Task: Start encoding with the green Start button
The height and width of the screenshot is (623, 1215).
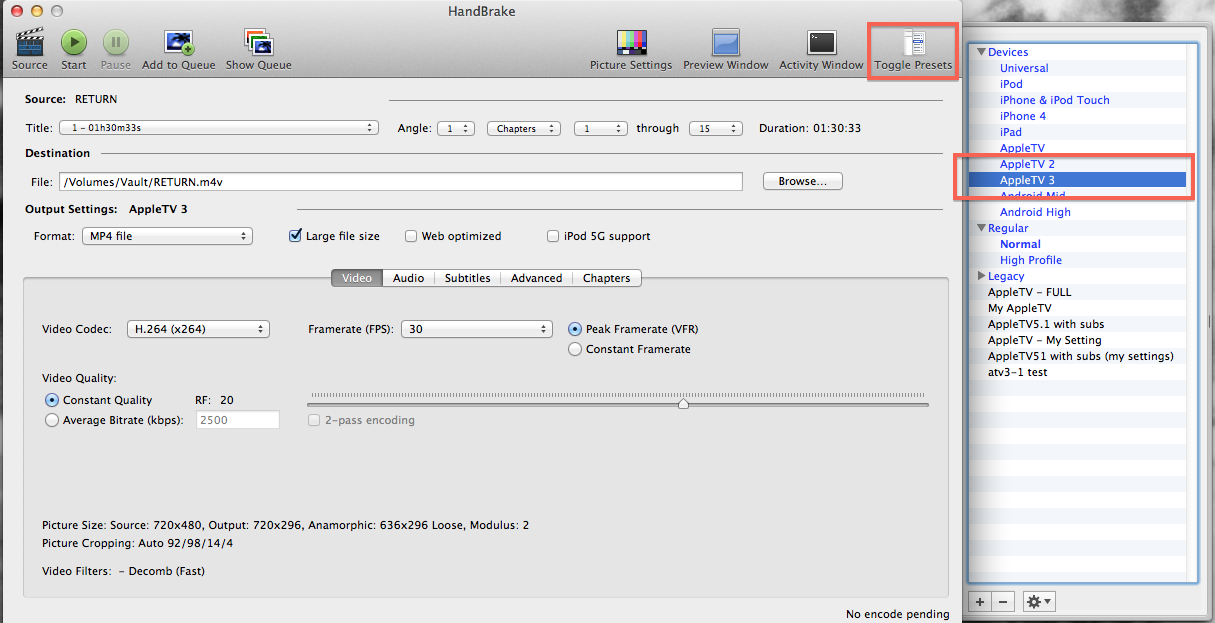Action: pyautogui.click(x=74, y=43)
